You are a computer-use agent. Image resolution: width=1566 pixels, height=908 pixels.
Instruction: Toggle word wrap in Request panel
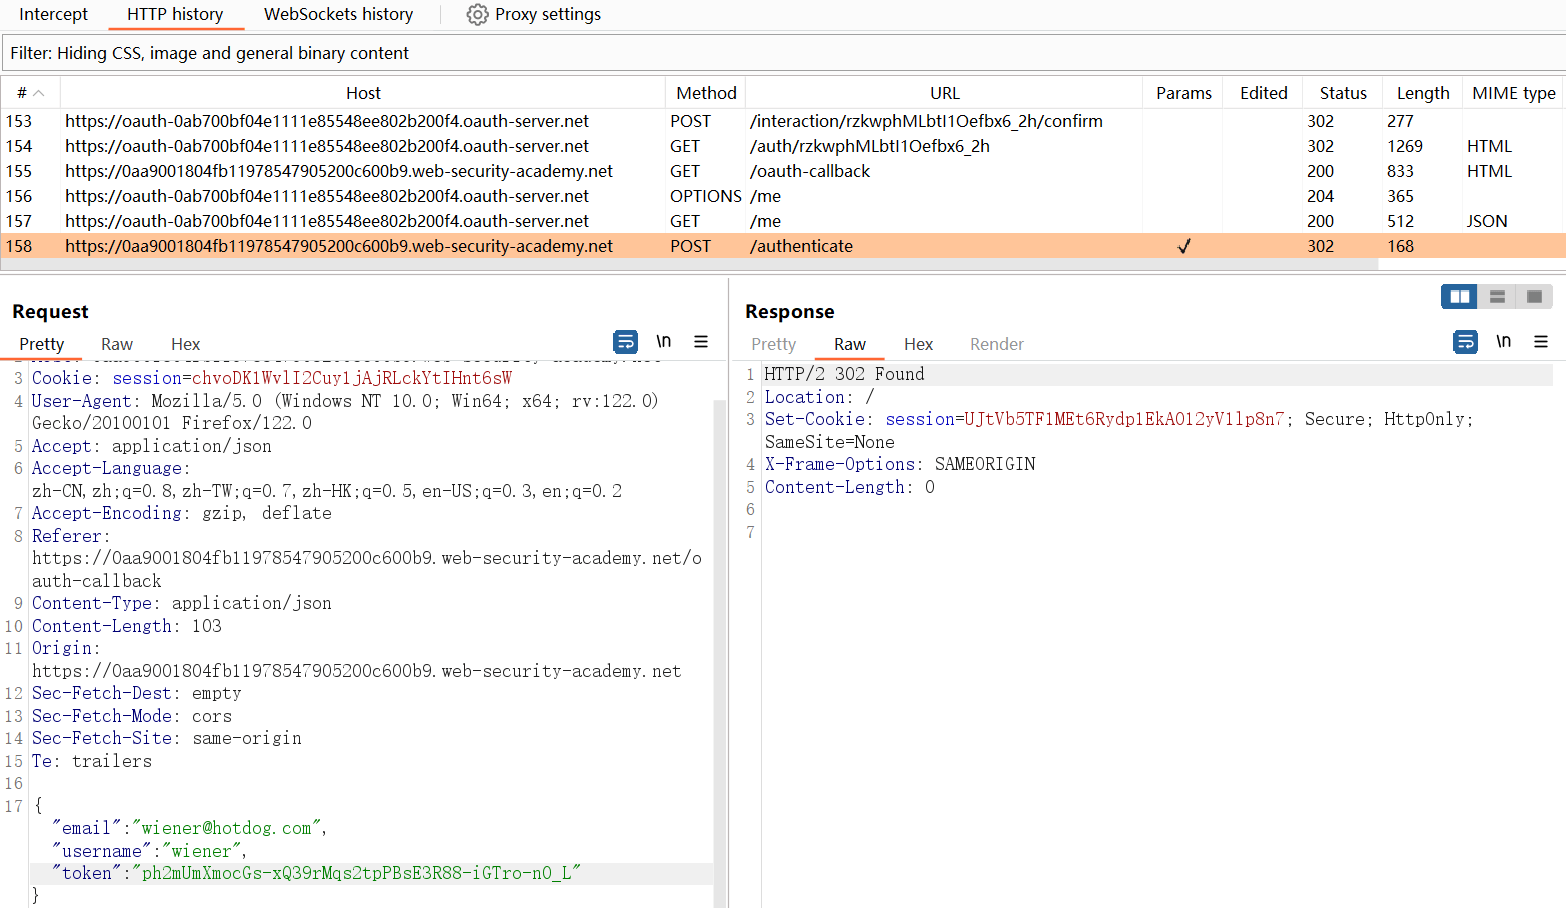(626, 342)
